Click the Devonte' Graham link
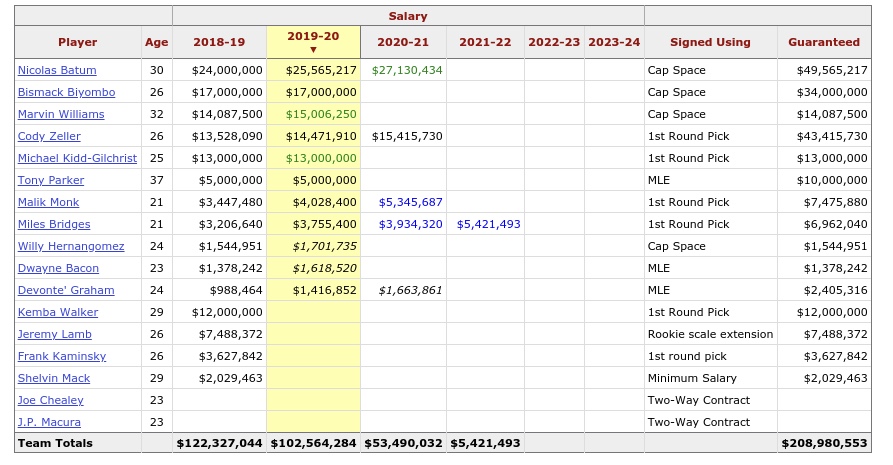The height and width of the screenshot is (465, 893). 66,290
